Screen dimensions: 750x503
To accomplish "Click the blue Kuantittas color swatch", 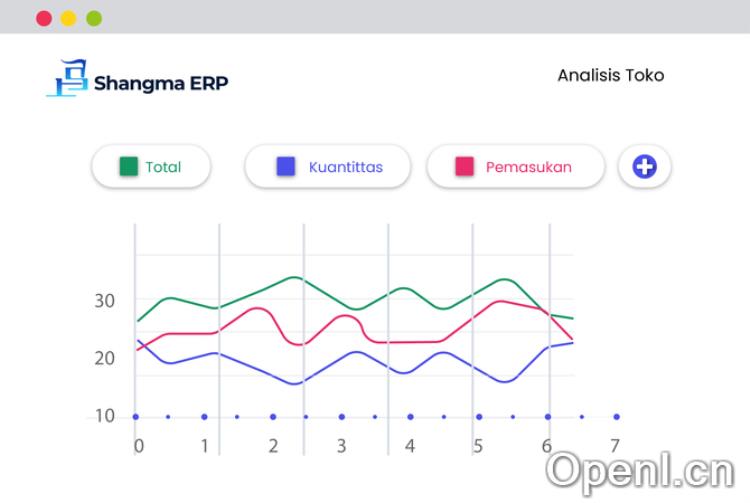I will [286, 167].
